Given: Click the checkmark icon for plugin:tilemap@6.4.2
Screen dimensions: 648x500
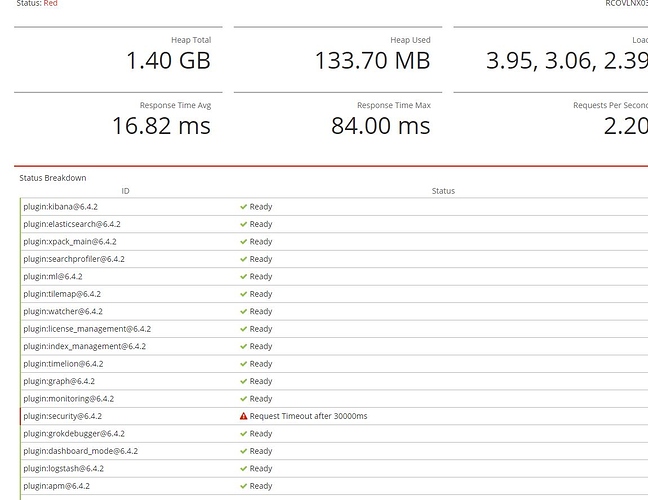Looking at the screenshot, I should 243,294.
